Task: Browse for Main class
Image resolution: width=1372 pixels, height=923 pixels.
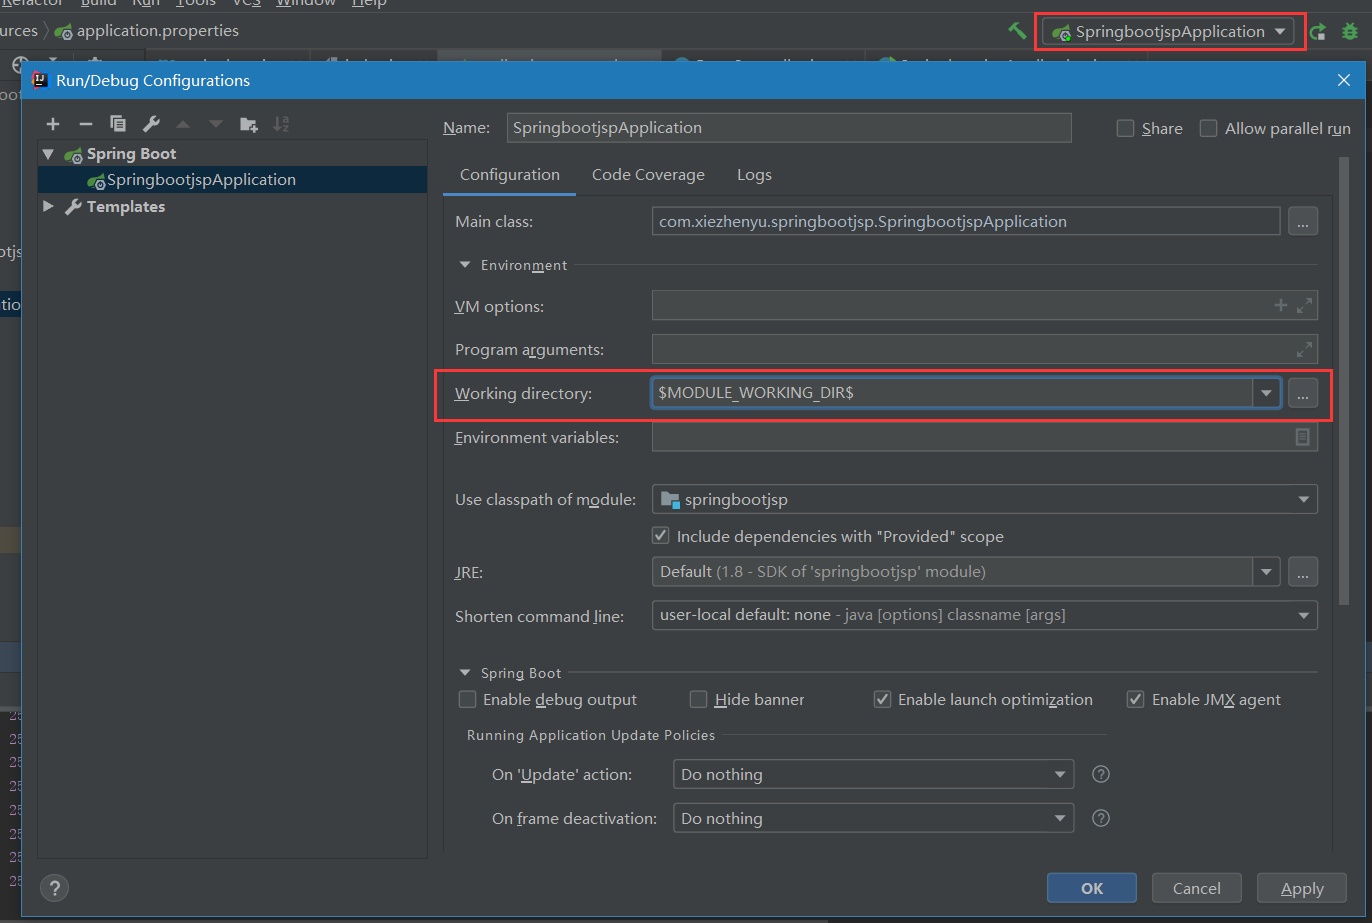Action: click(x=1302, y=221)
